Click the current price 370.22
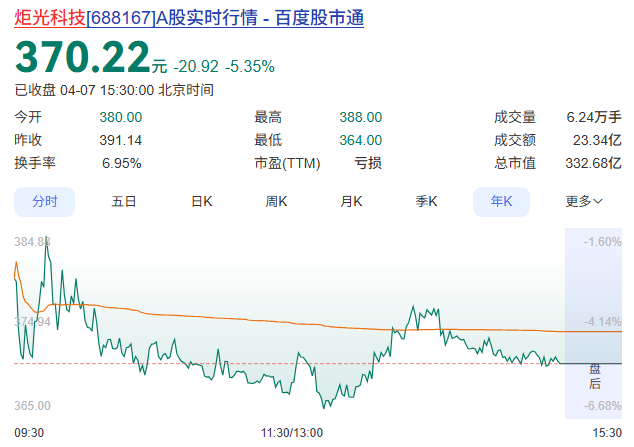 coord(82,58)
